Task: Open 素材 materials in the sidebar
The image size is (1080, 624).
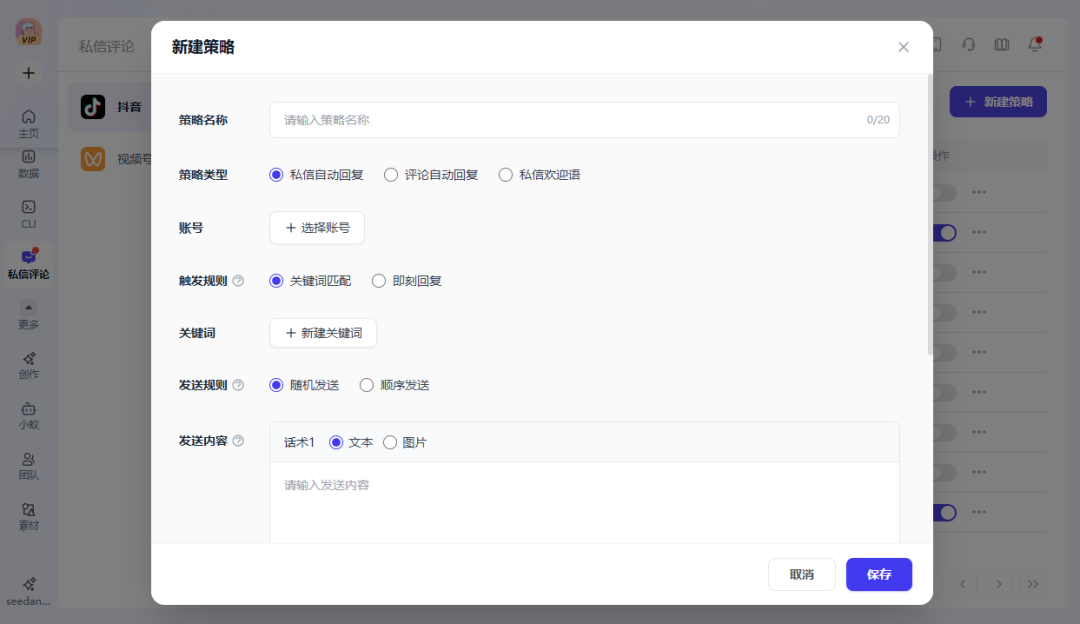Action: pyautogui.click(x=28, y=517)
